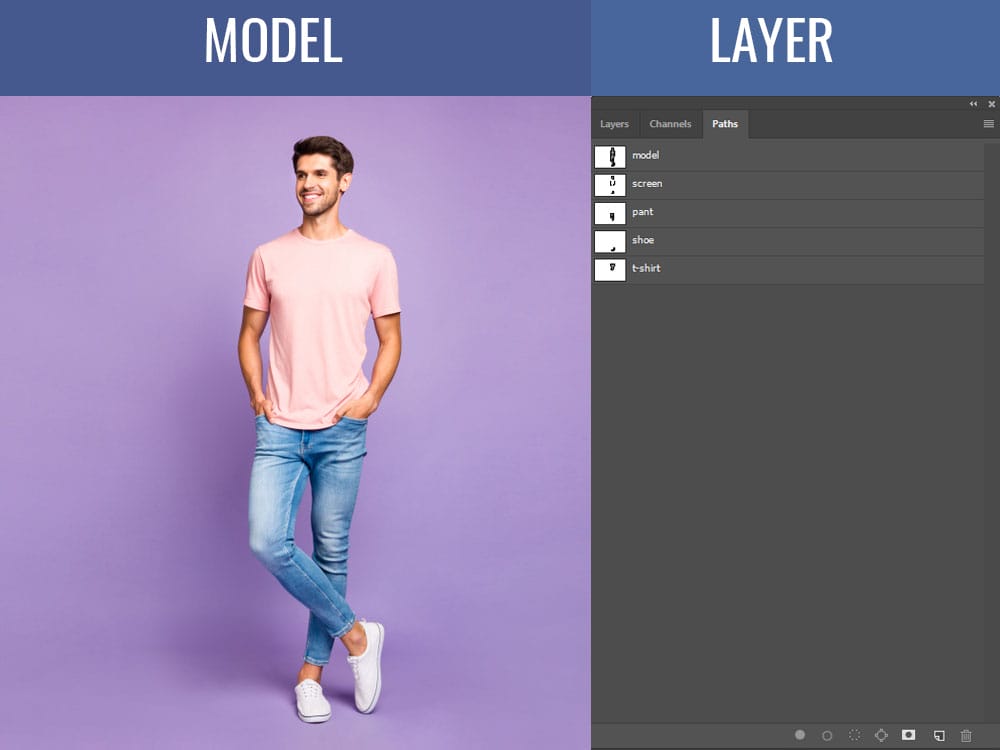Switch to the Layers tab

click(x=614, y=124)
